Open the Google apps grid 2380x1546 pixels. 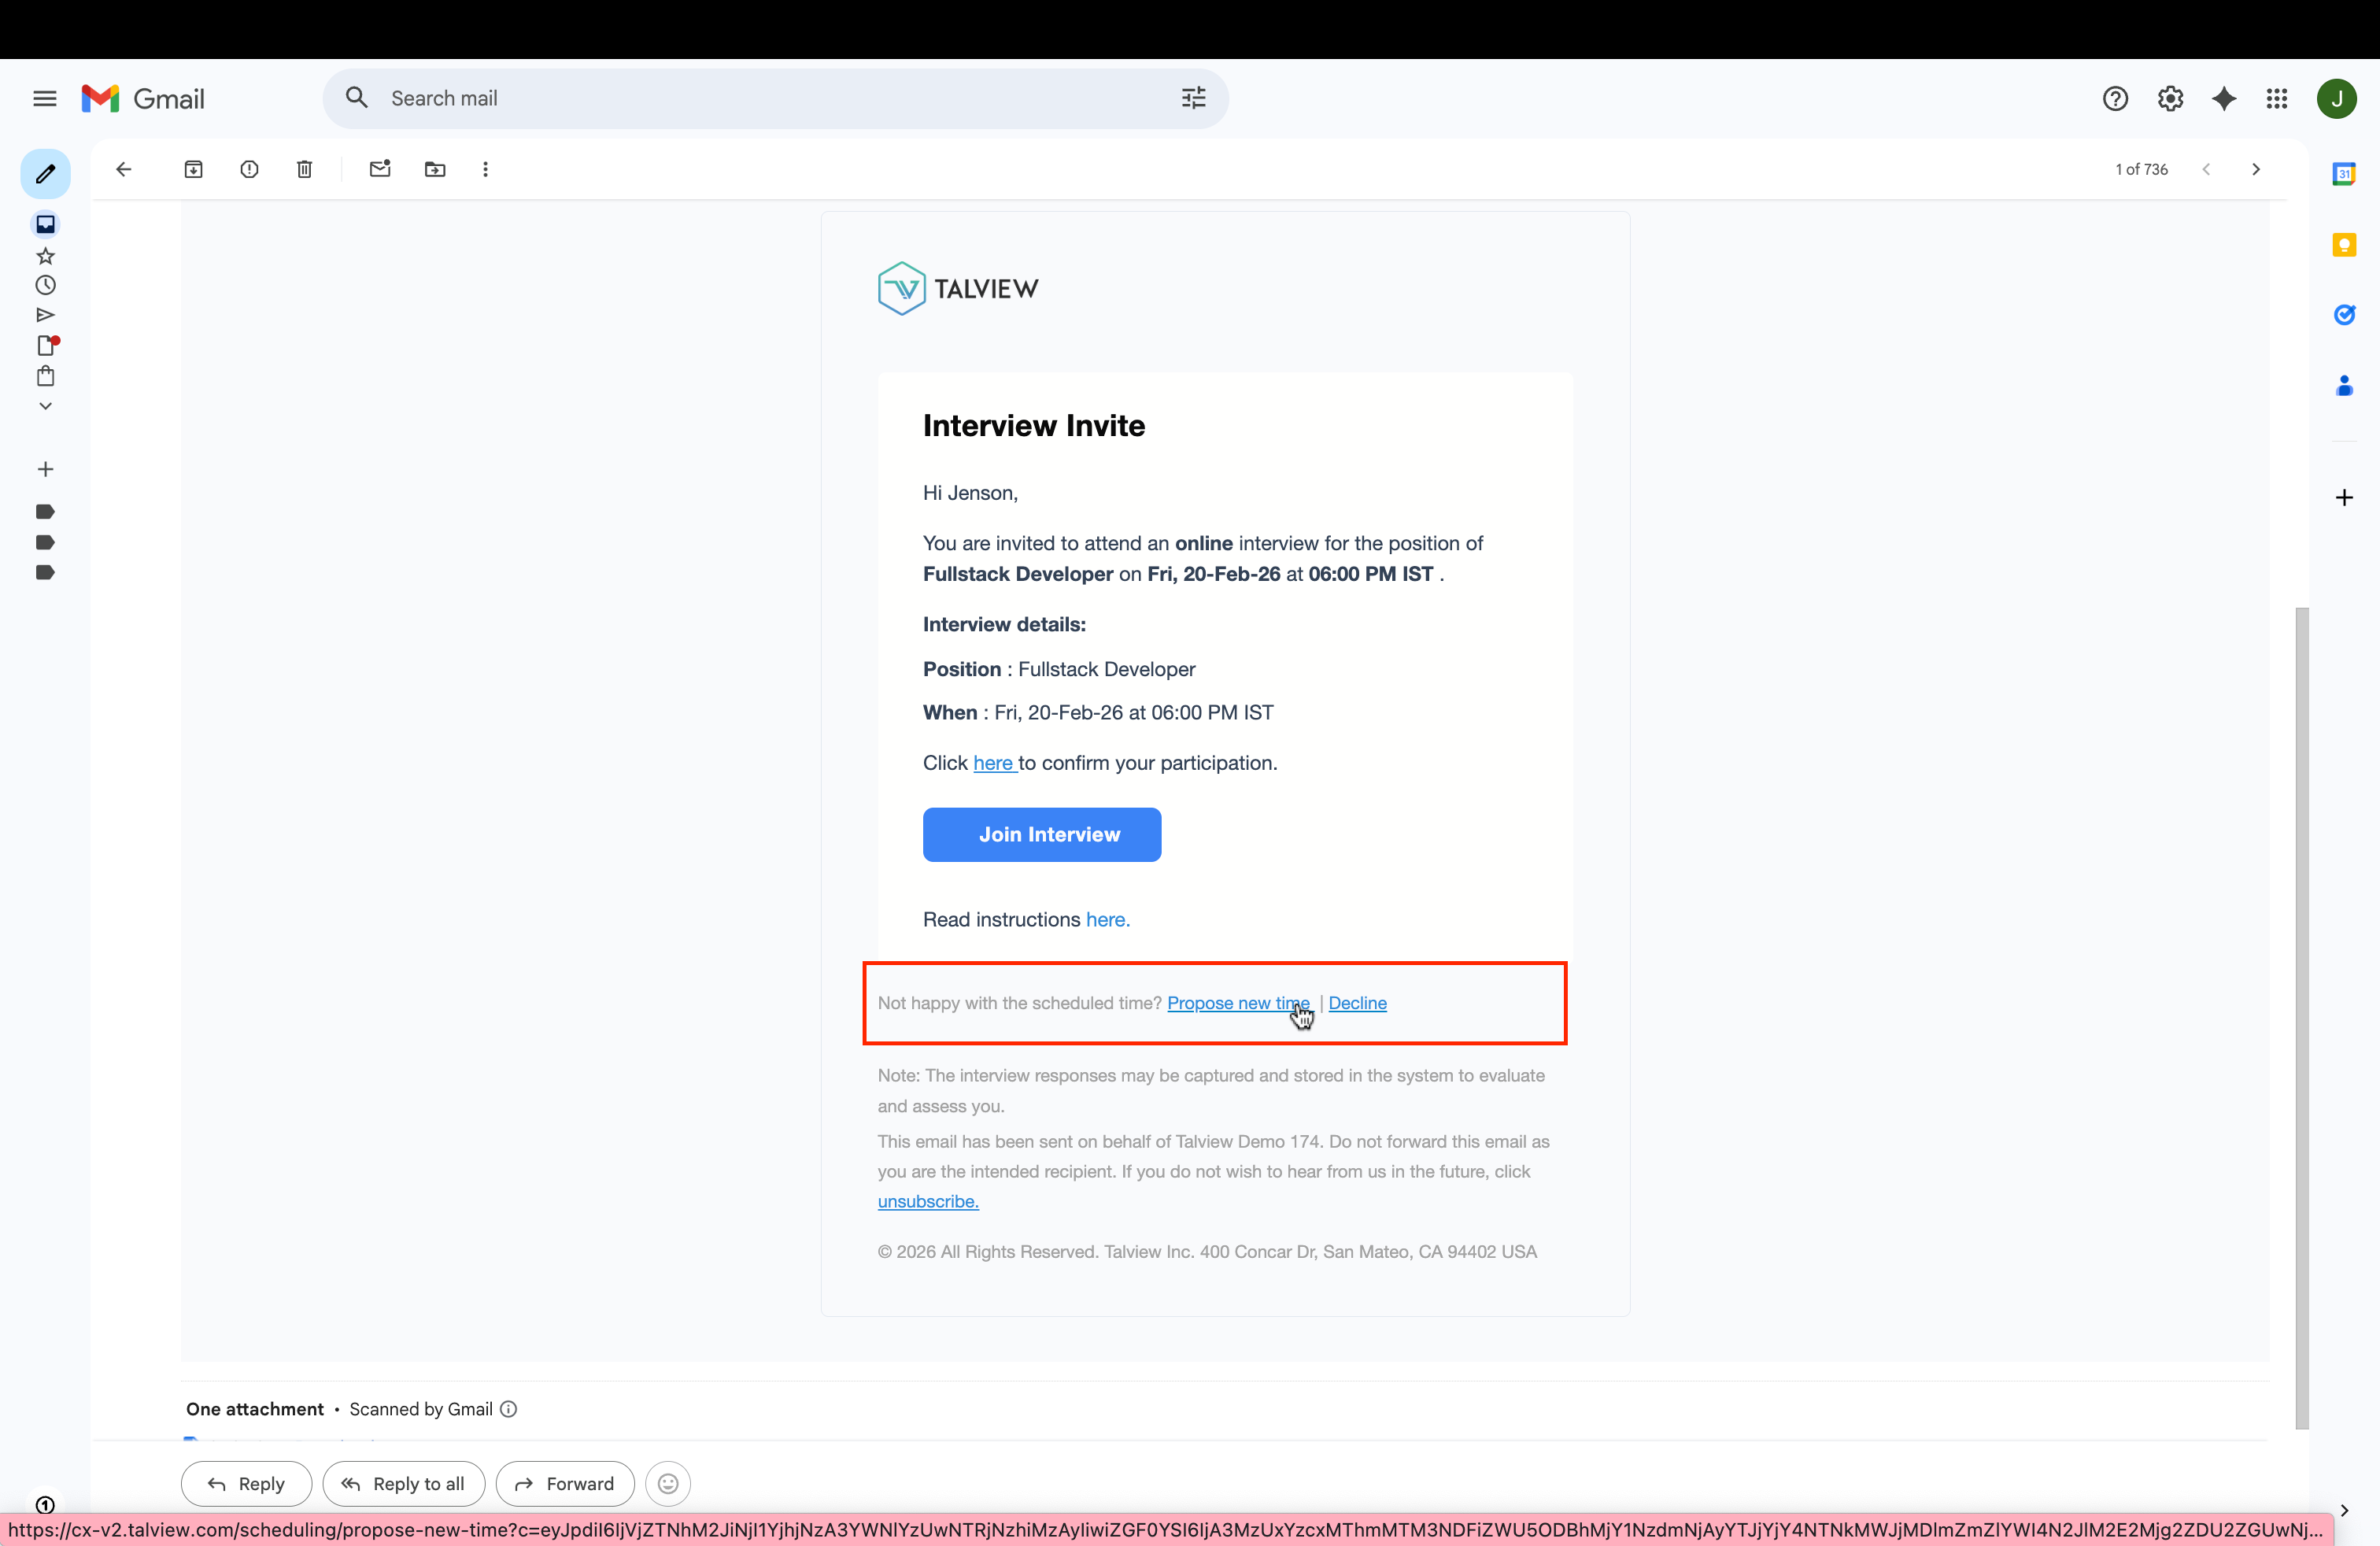2277,98
